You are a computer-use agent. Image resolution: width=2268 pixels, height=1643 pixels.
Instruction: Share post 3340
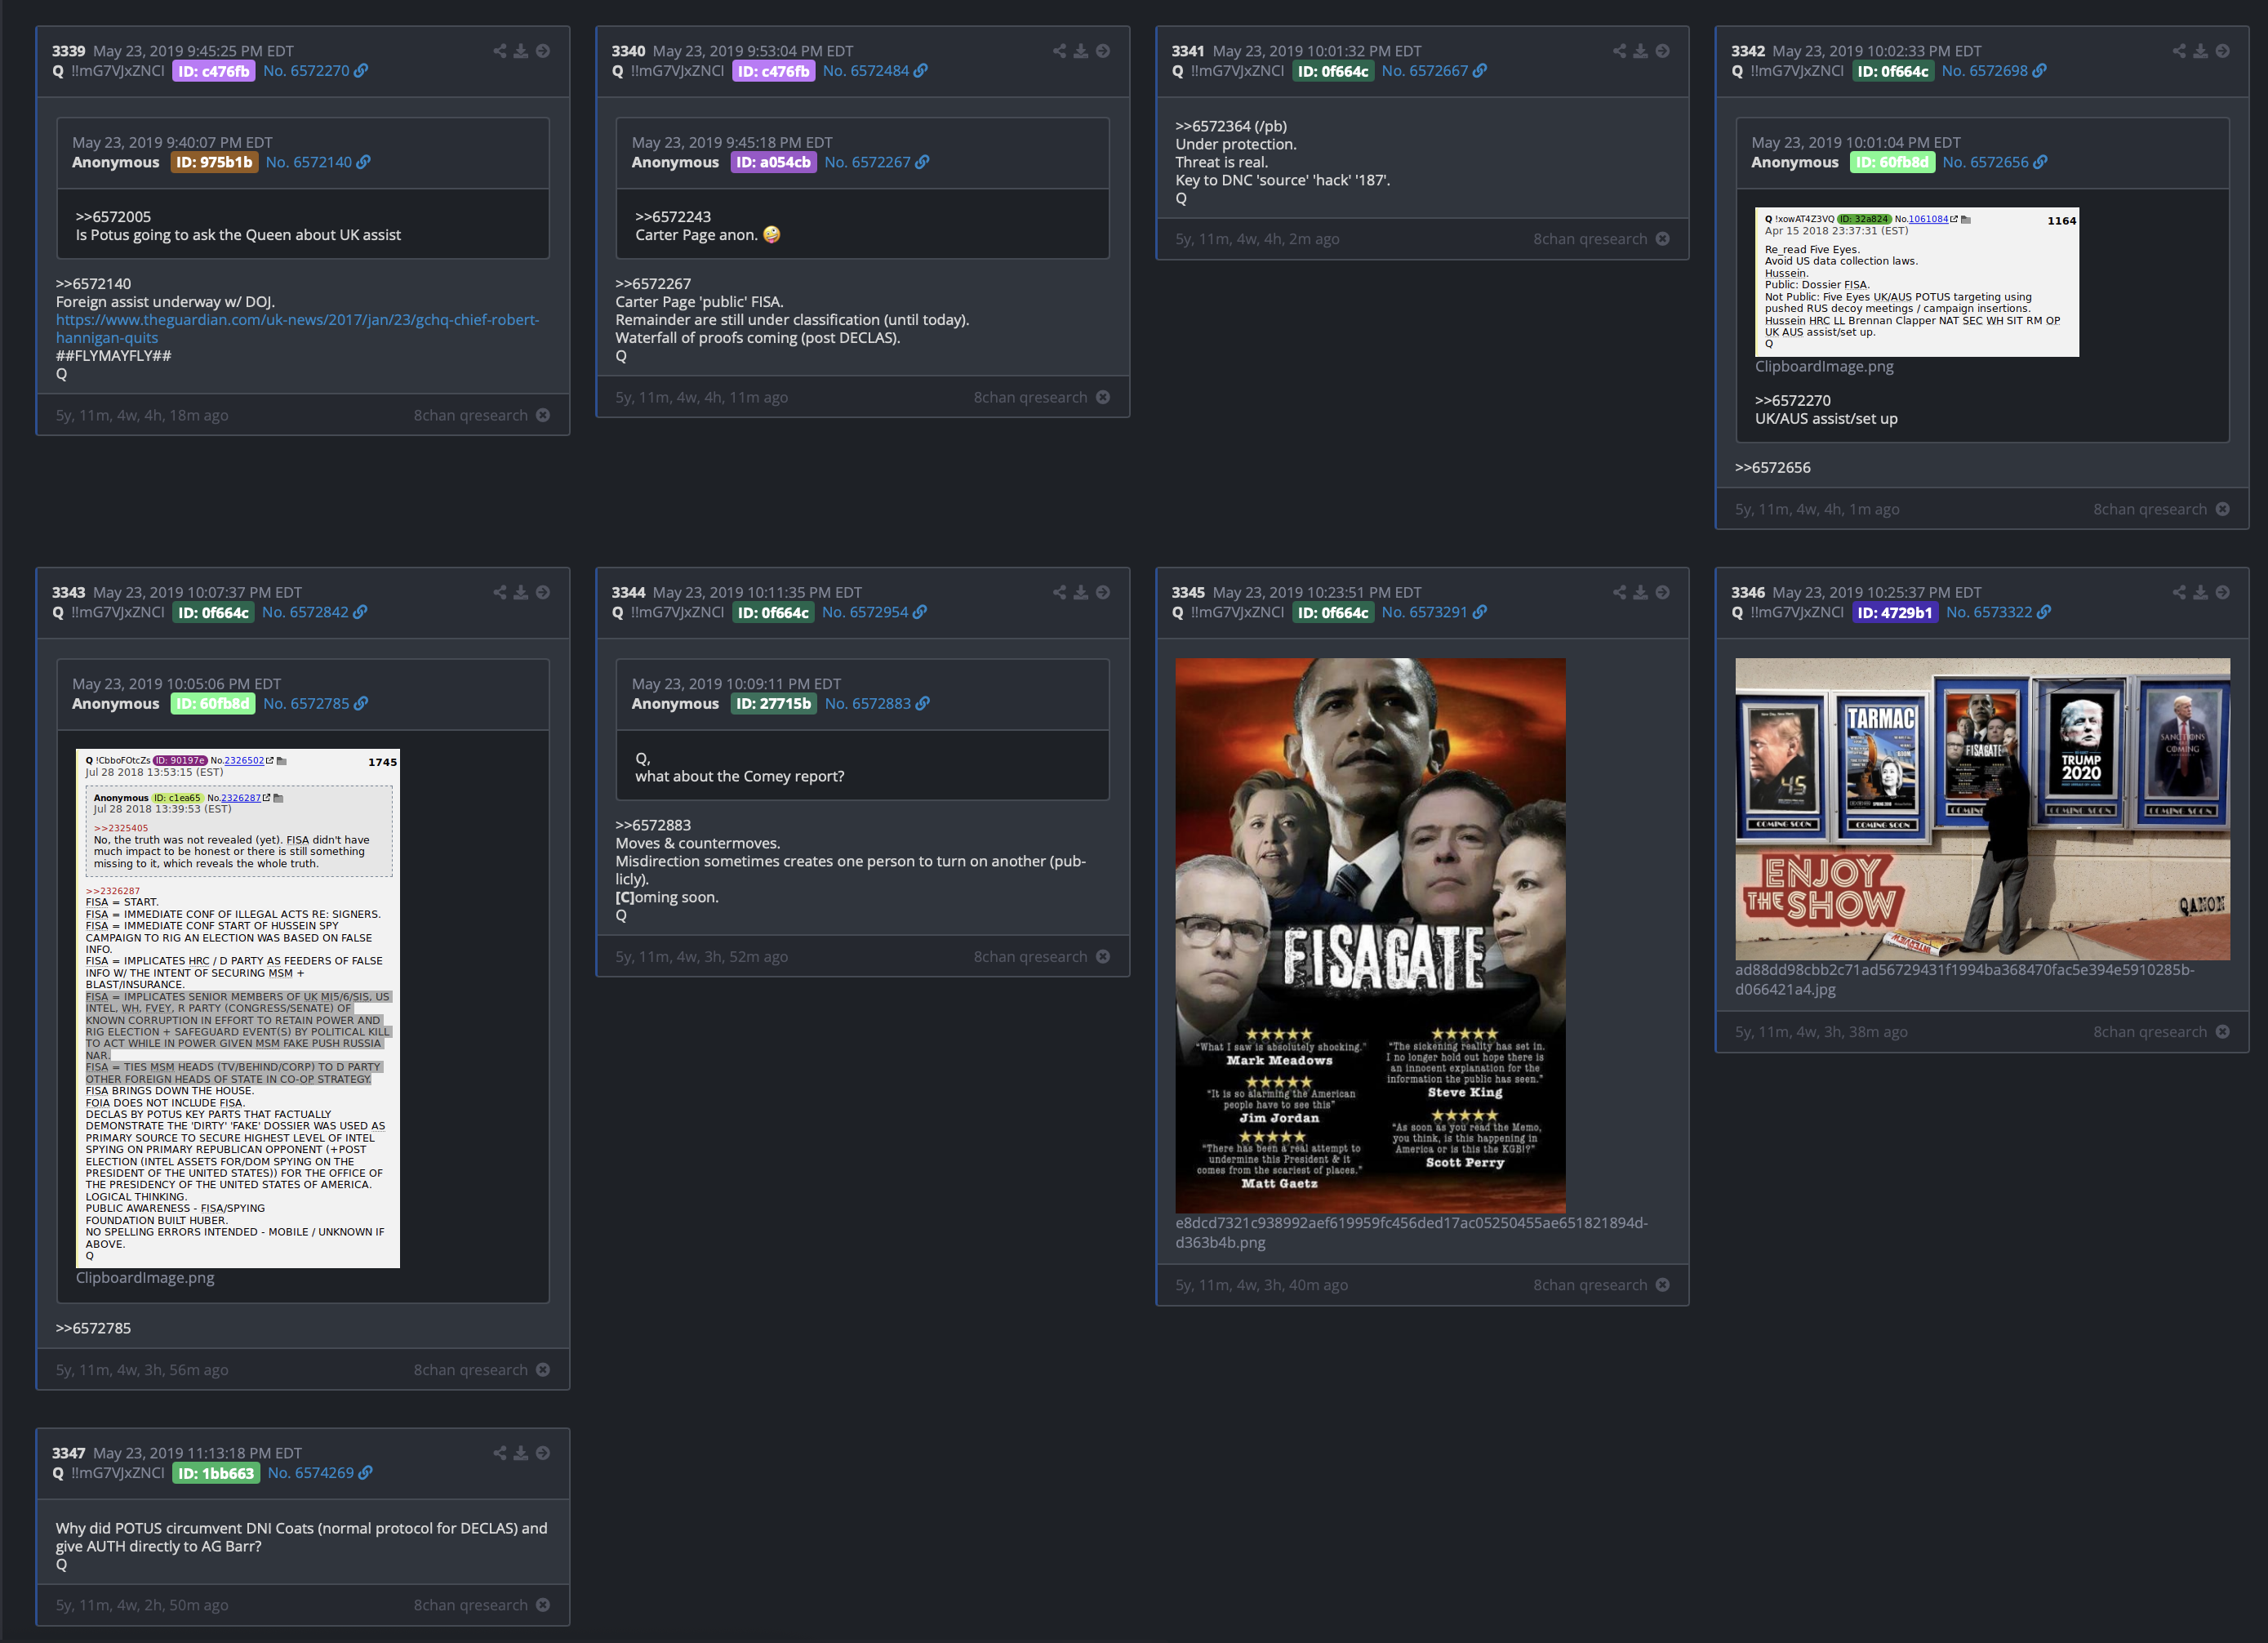pyautogui.click(x=1060, y=51)
